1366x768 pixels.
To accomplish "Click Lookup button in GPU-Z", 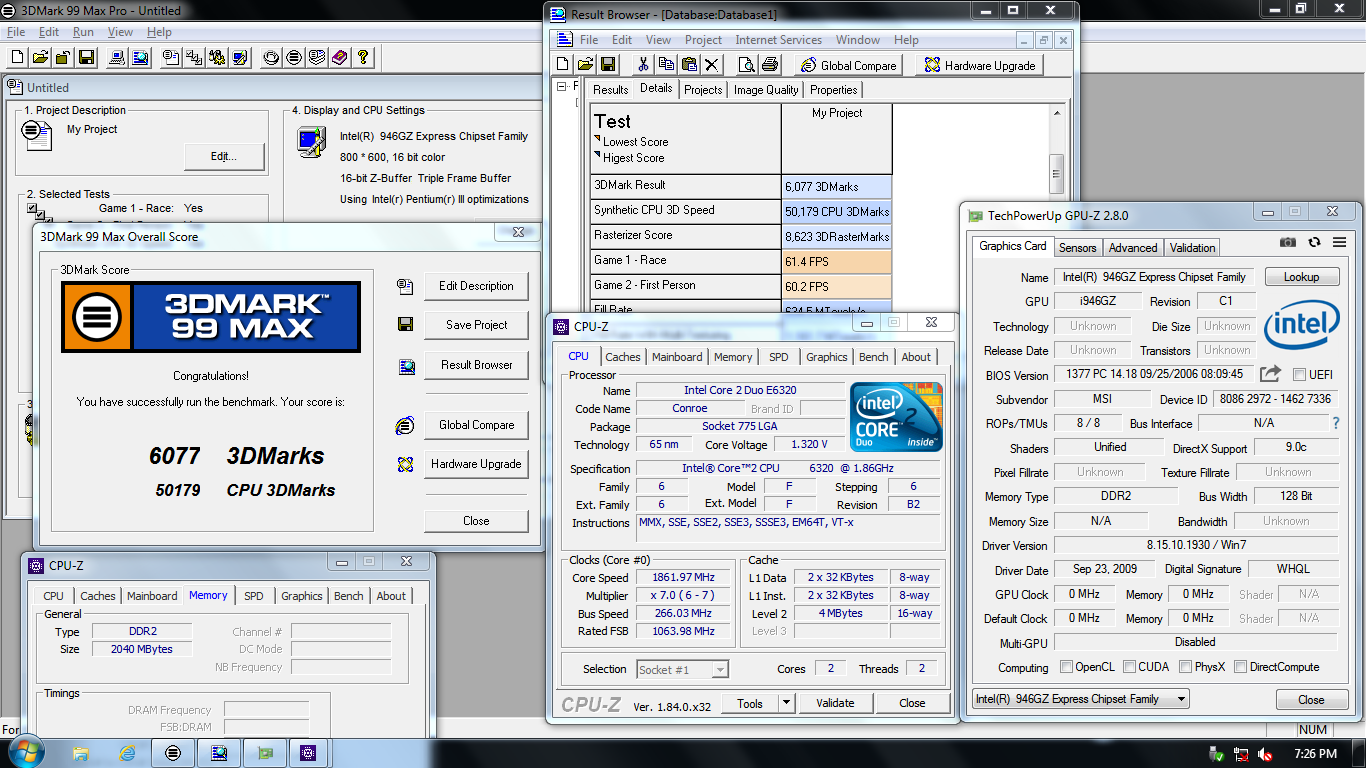I will point(1301,277).
